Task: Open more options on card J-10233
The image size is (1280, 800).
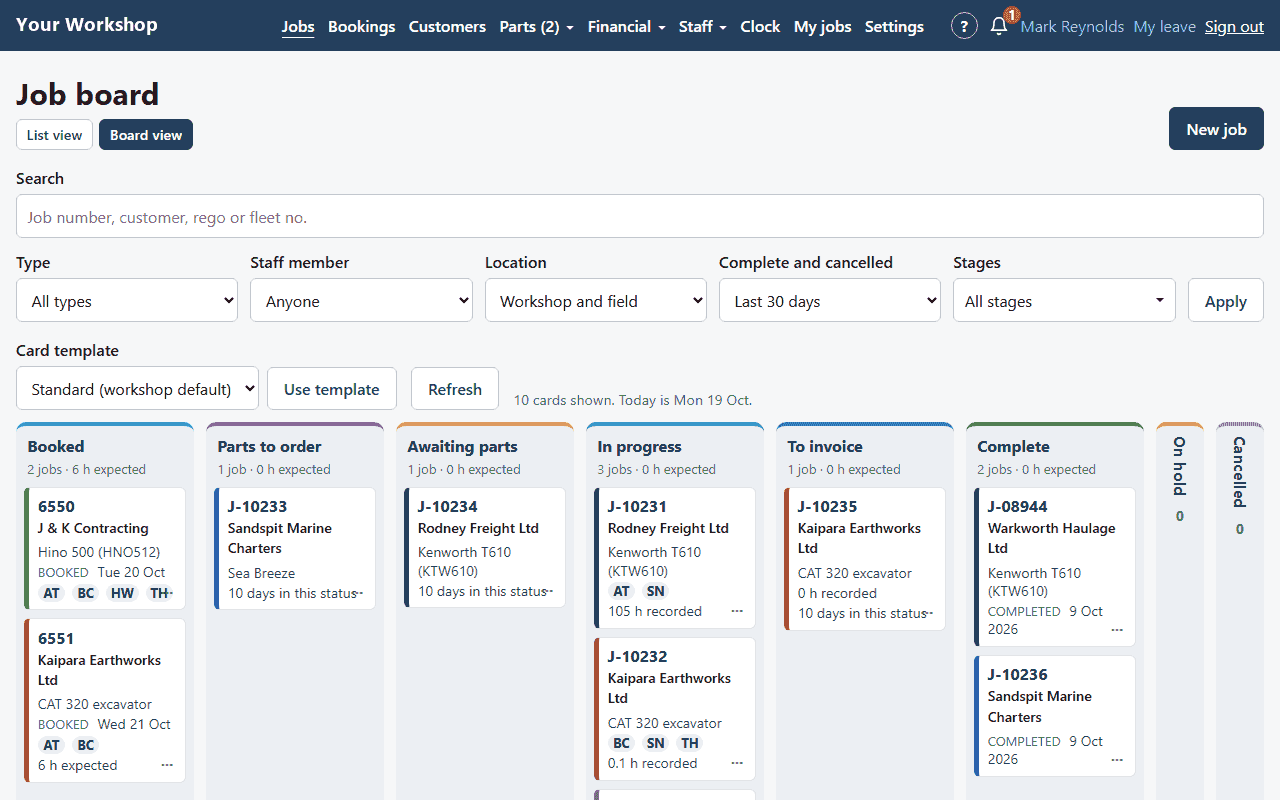Action: coord(359,593)
